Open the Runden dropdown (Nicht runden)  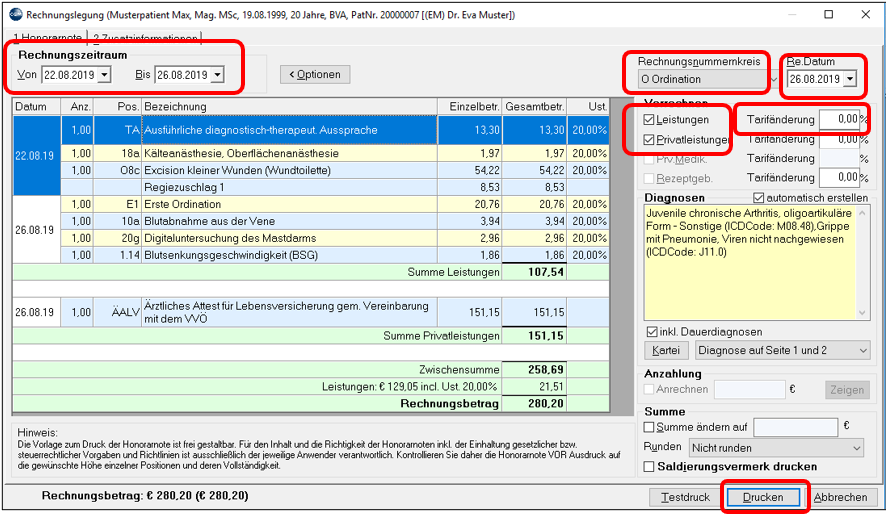[857, 448]
